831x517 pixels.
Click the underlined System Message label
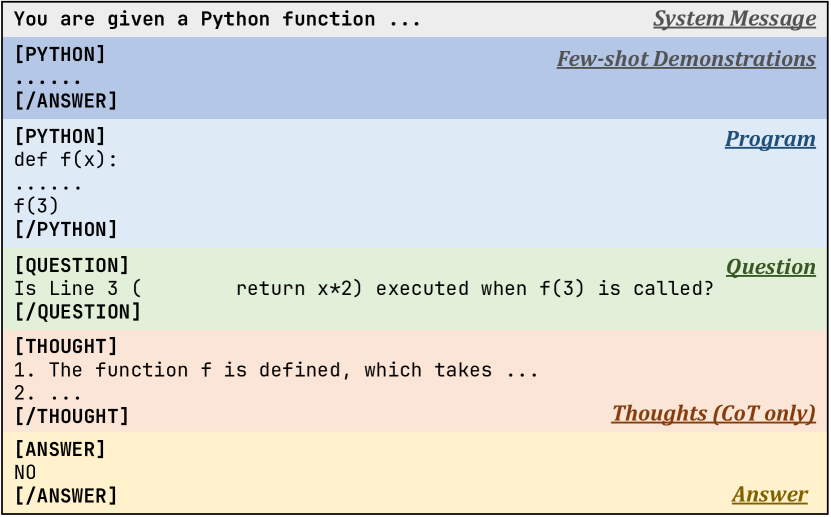[x=734, y=19]
